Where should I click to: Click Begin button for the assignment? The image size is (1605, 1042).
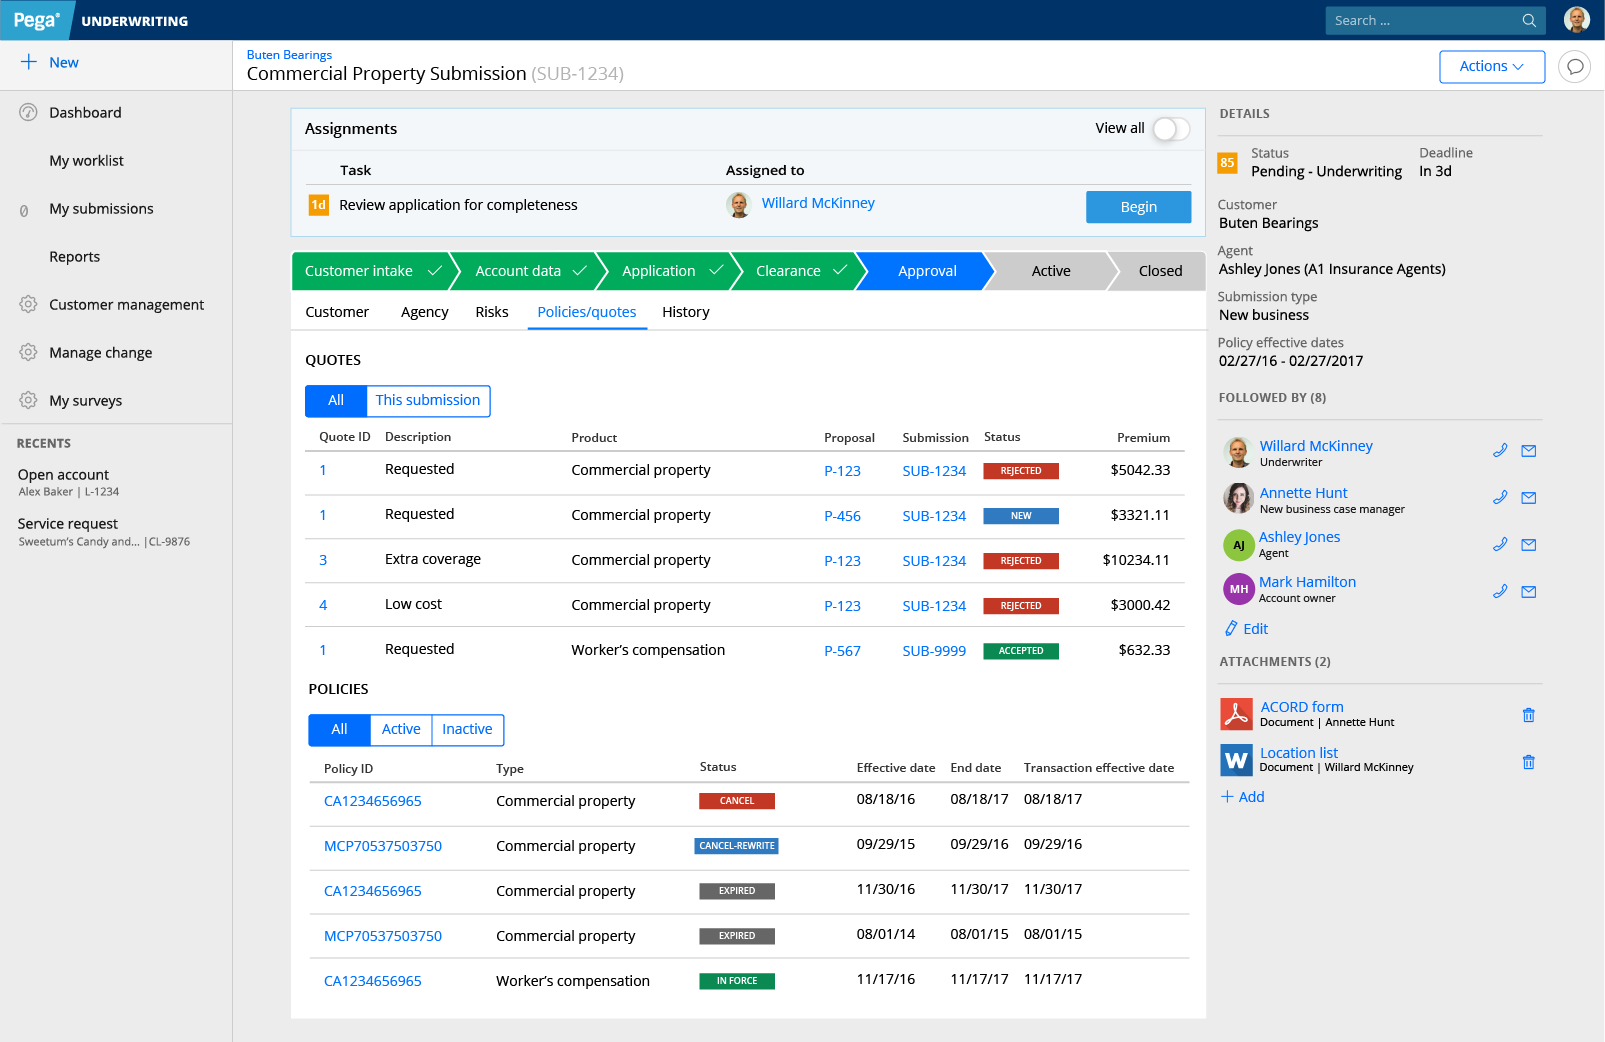click(1138, 207)
